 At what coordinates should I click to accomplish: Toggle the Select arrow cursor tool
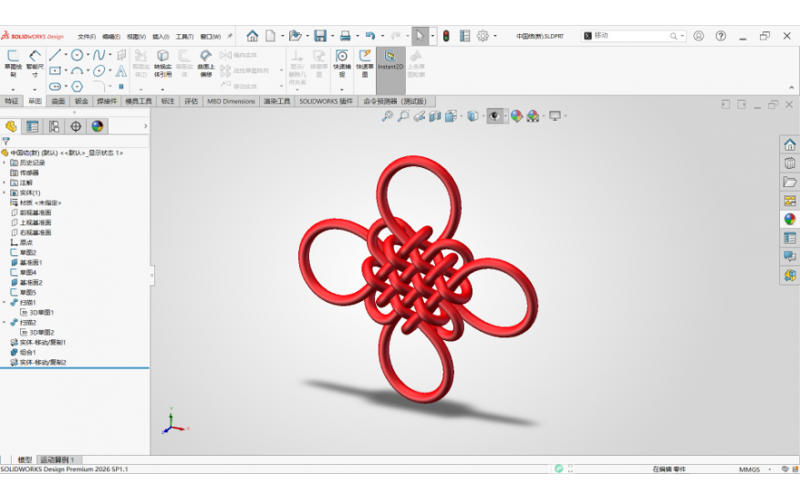[419, 36]
